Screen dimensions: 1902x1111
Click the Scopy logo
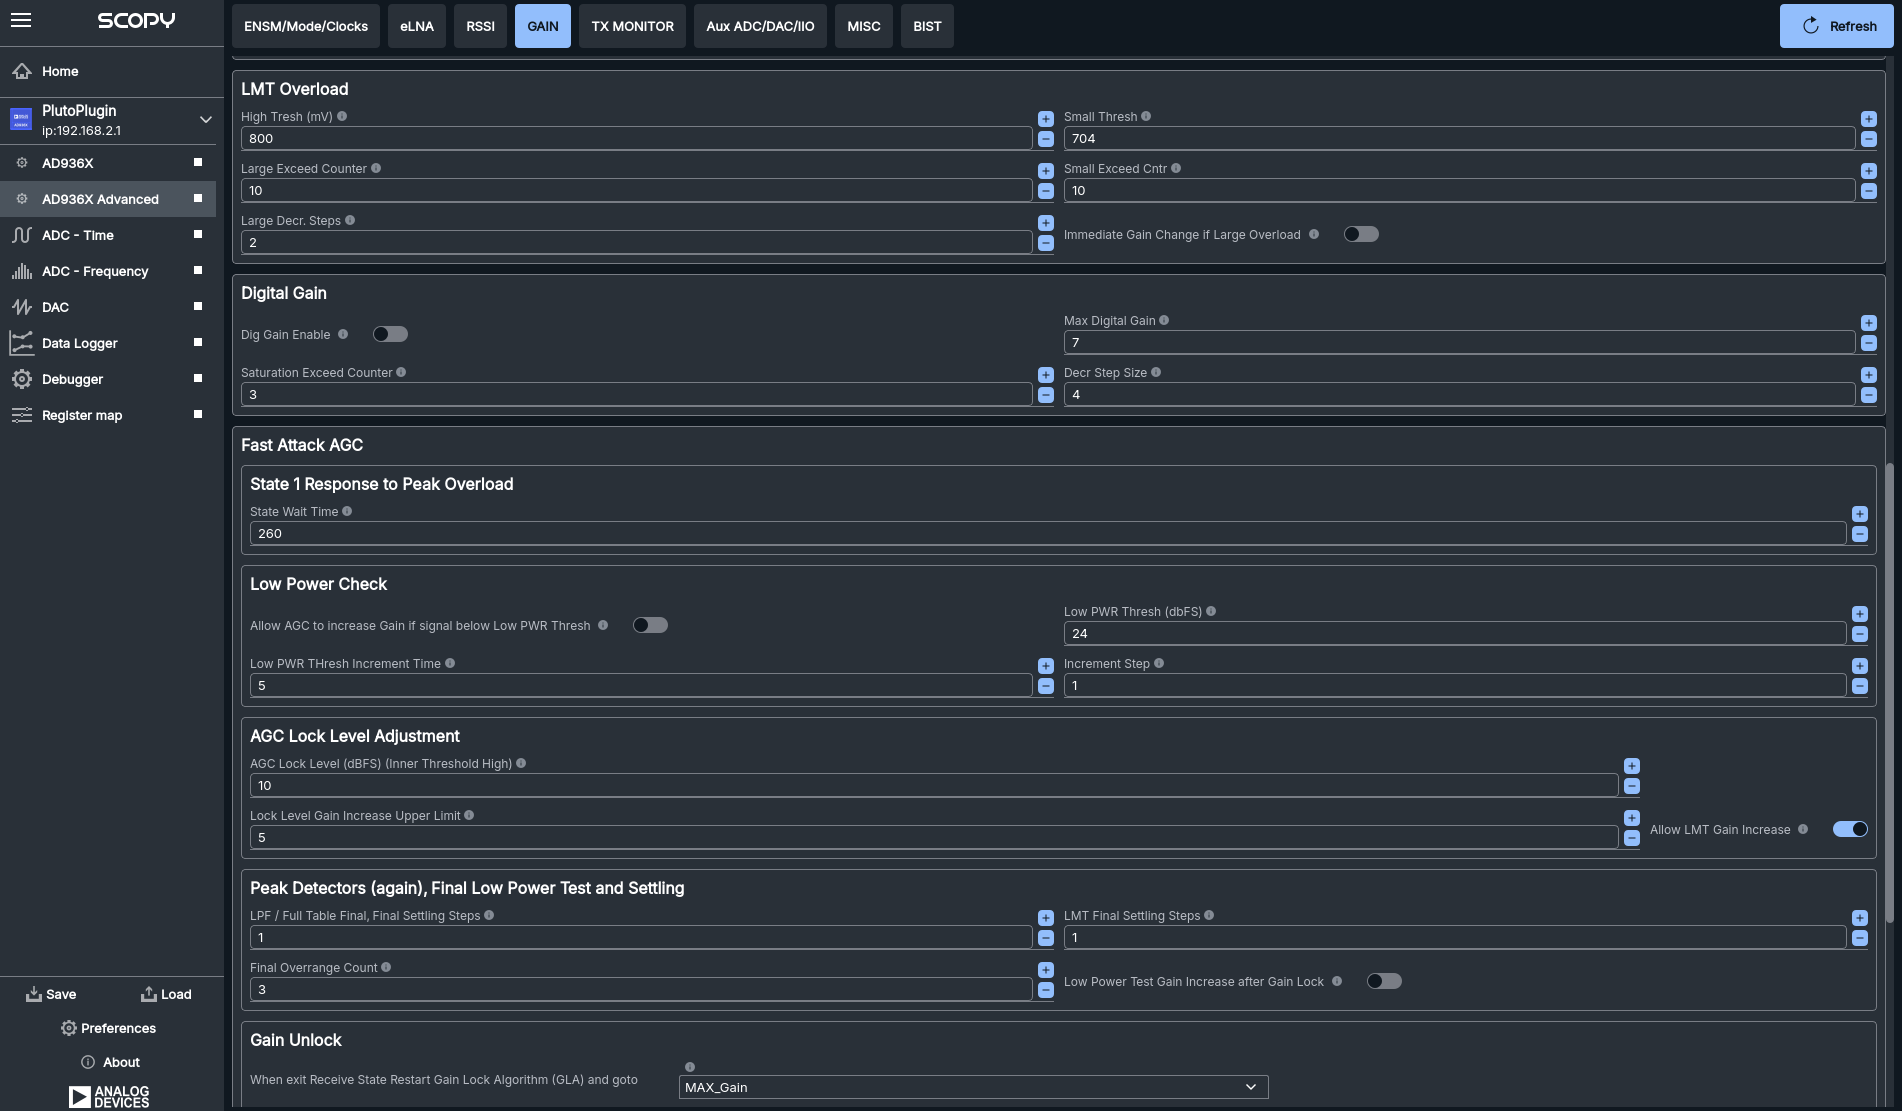(x=136, y=20)
